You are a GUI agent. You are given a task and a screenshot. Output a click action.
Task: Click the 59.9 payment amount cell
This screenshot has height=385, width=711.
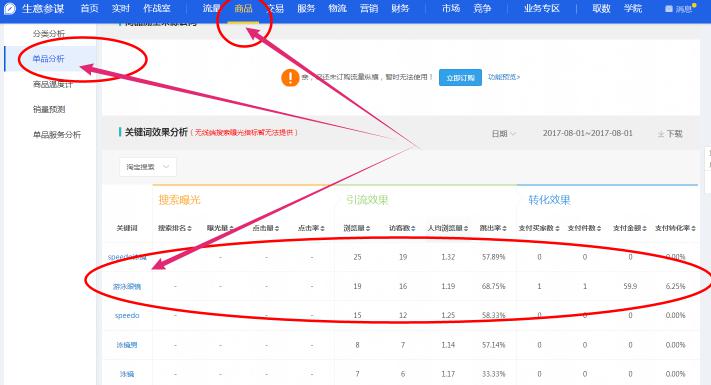point(630,287)
